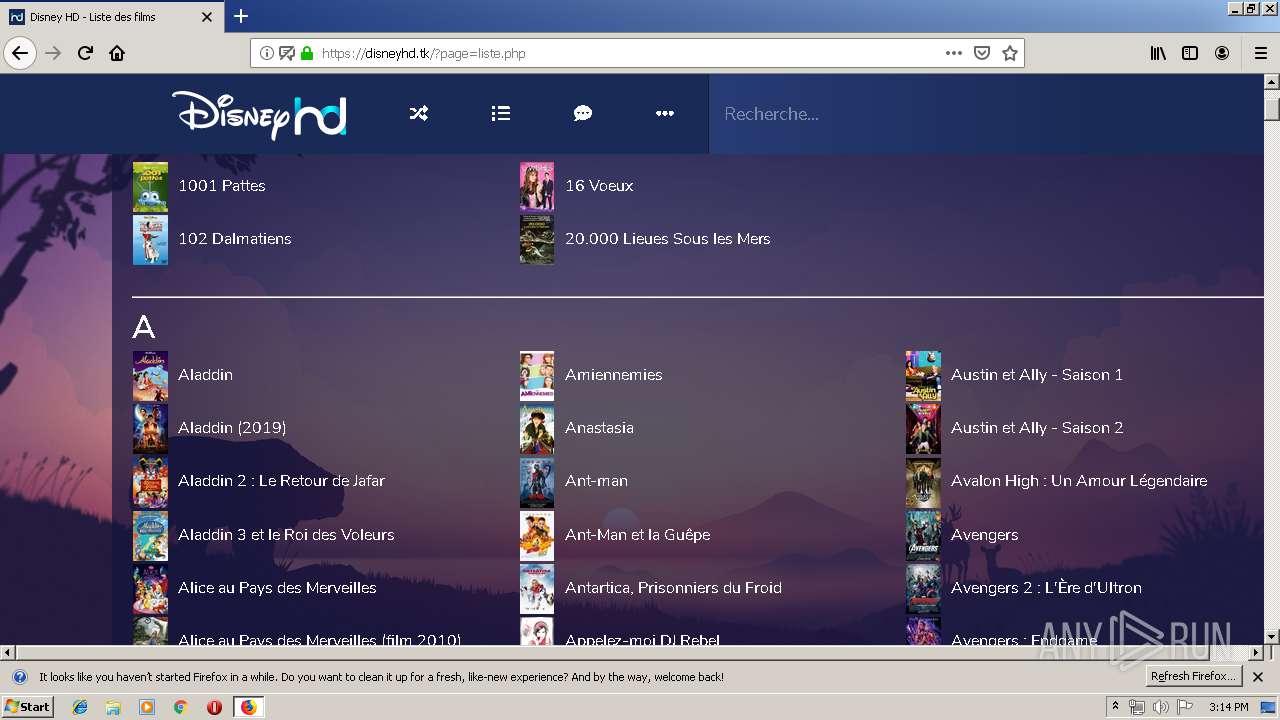Open the film list icon
This screenshot has height=720, width=1280.
coord(501,114)
